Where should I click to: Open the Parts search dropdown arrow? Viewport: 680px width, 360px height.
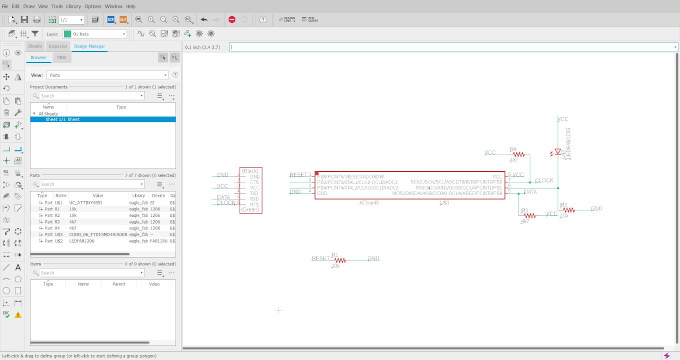[141, 184]
